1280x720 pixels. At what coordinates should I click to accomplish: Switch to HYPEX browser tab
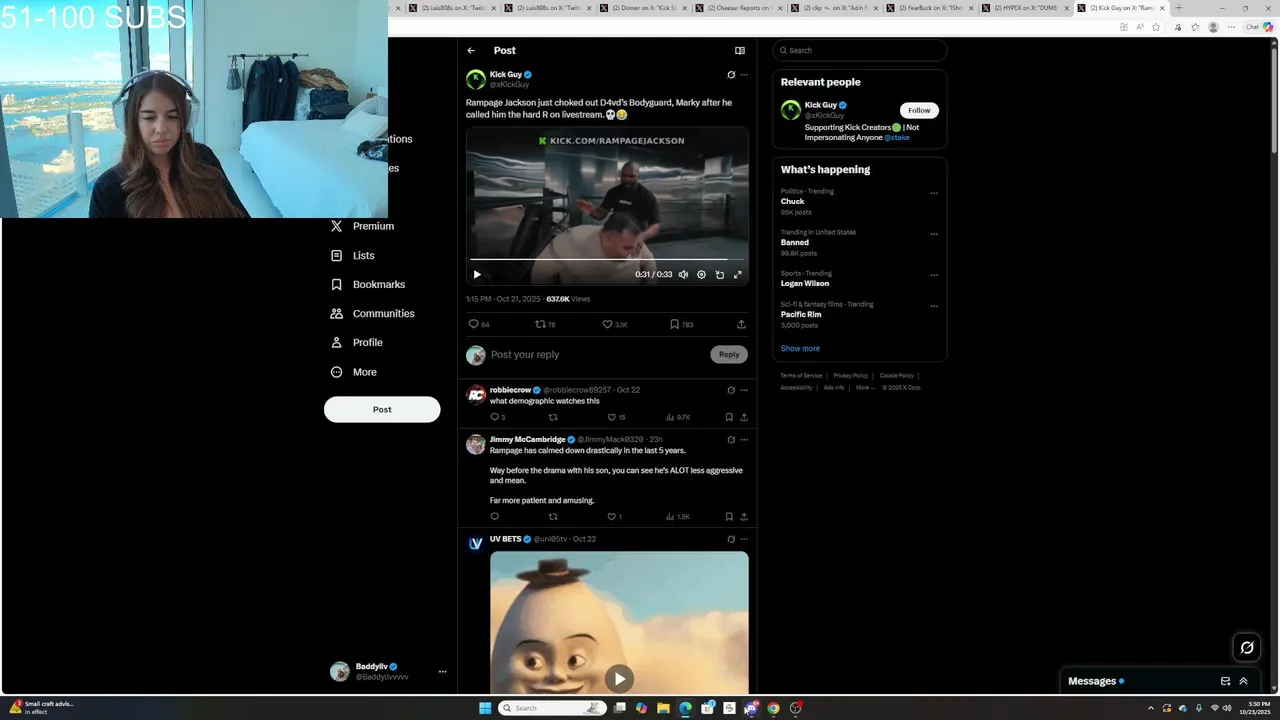point(1025,8)
